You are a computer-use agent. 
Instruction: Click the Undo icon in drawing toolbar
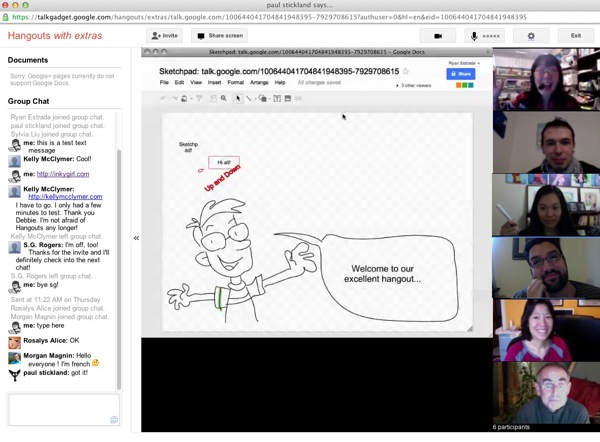coord(163,99)
